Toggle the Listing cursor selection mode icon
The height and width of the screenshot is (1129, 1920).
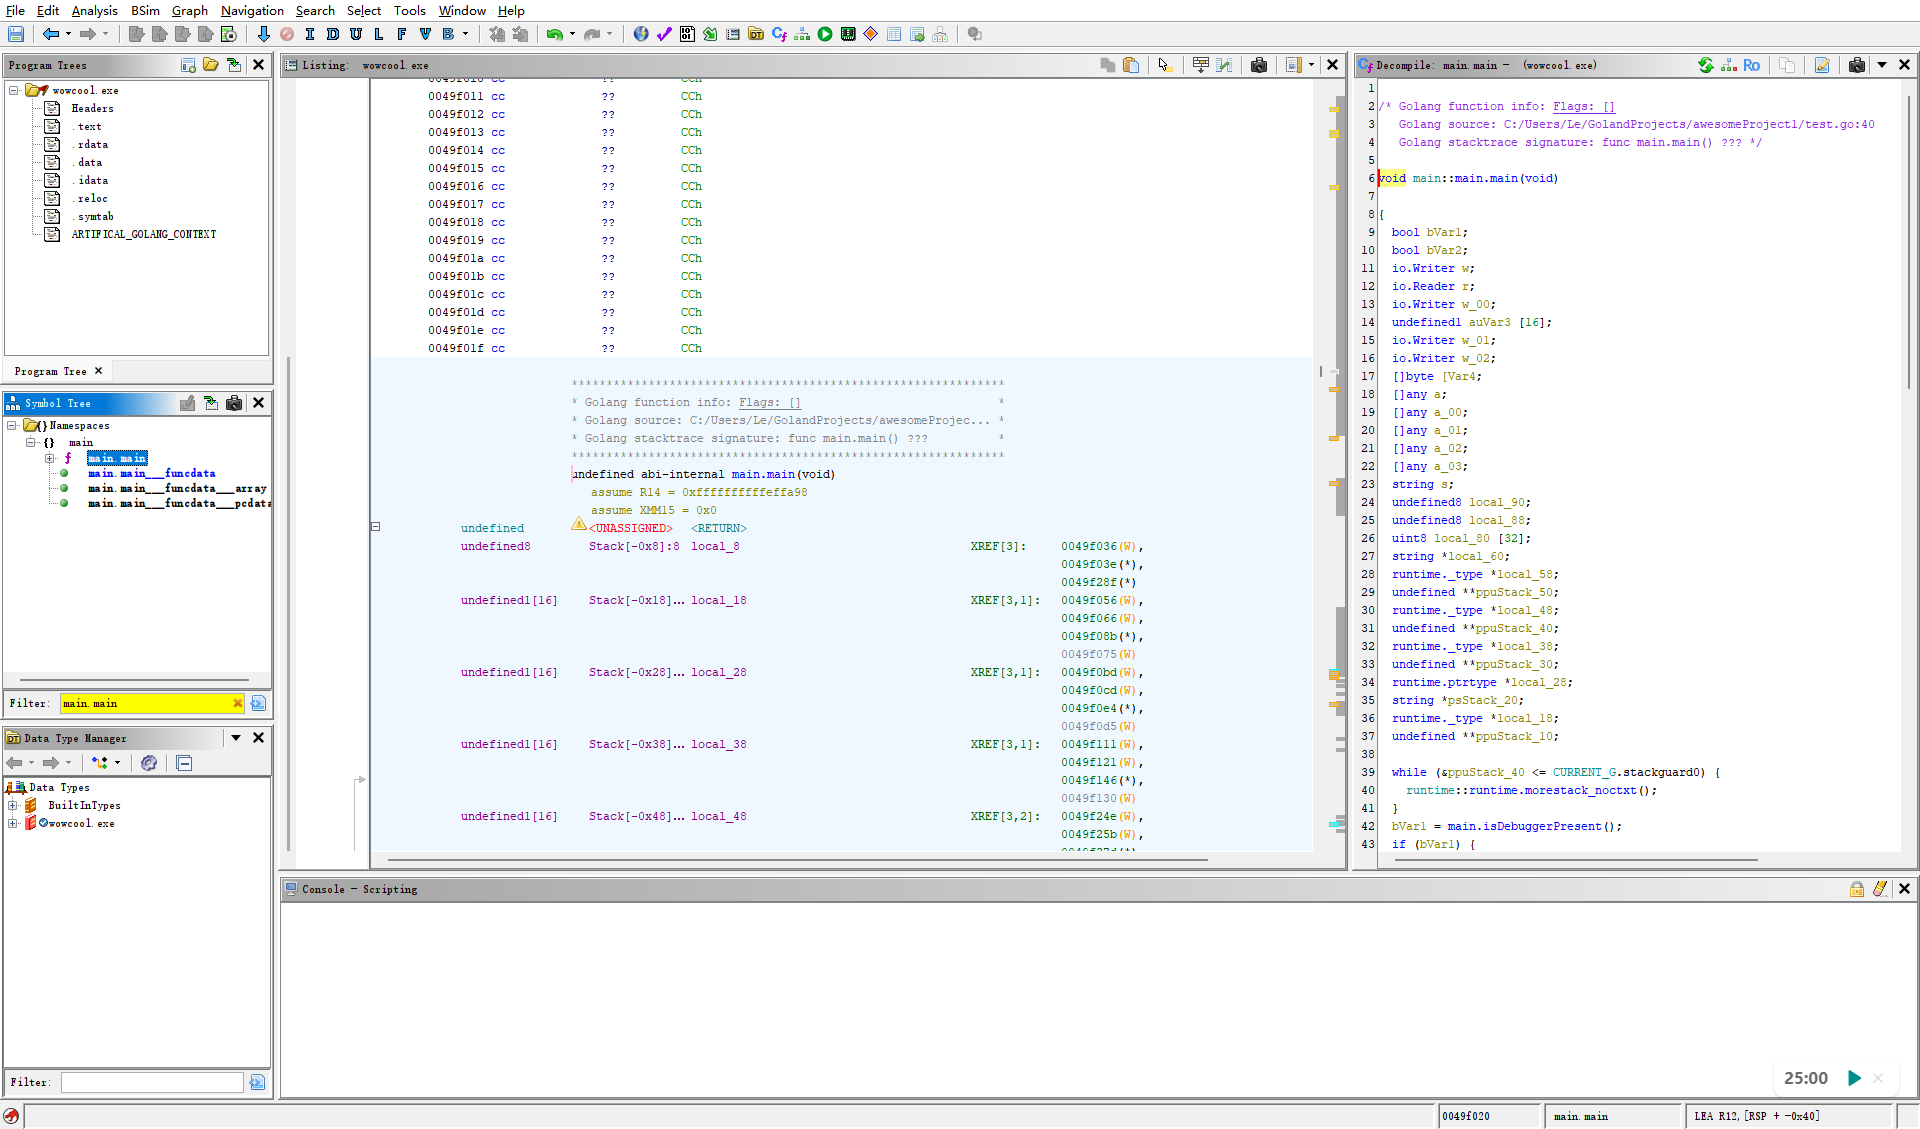[1163, 65]
